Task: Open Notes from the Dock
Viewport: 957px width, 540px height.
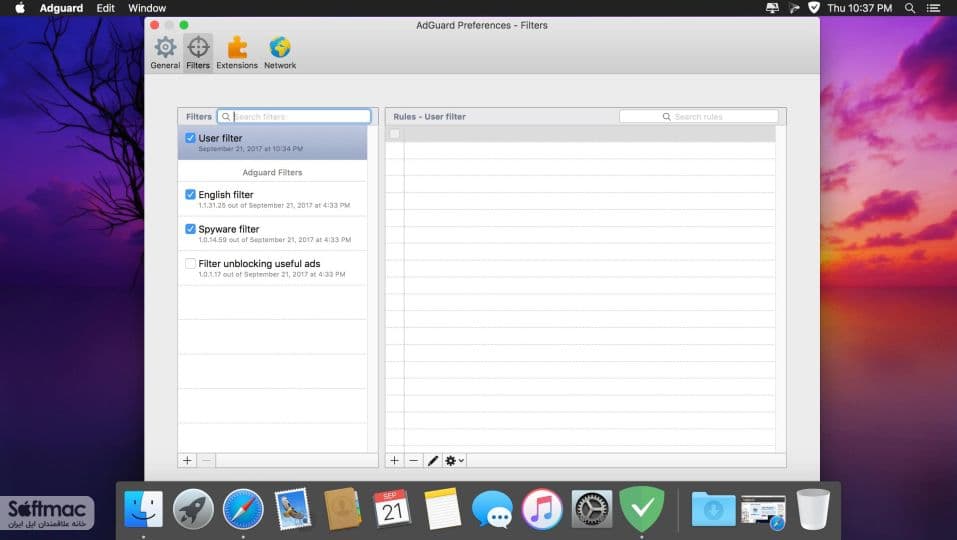Action: point(442,509)
